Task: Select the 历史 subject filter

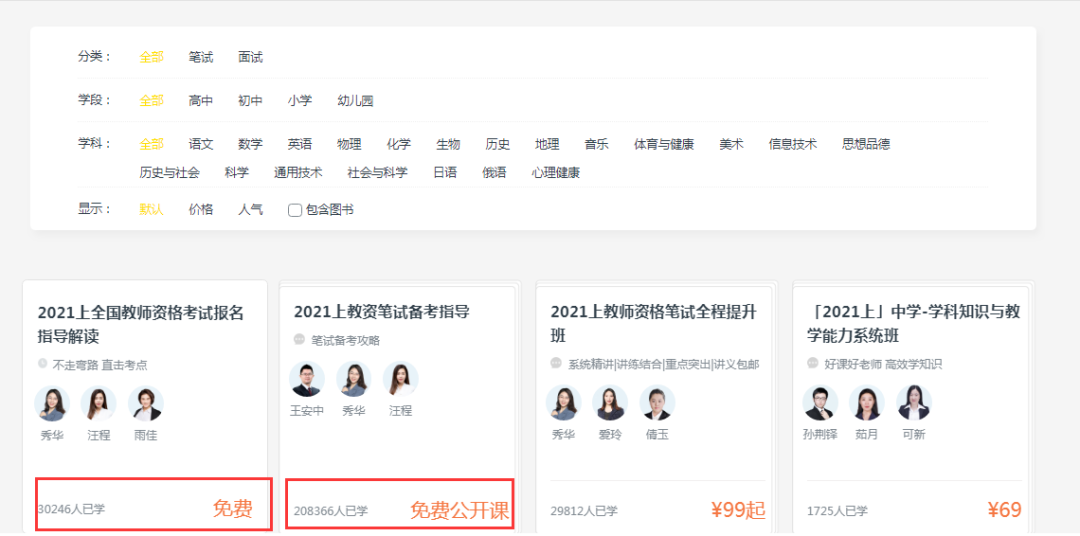Action: [498, 144]
